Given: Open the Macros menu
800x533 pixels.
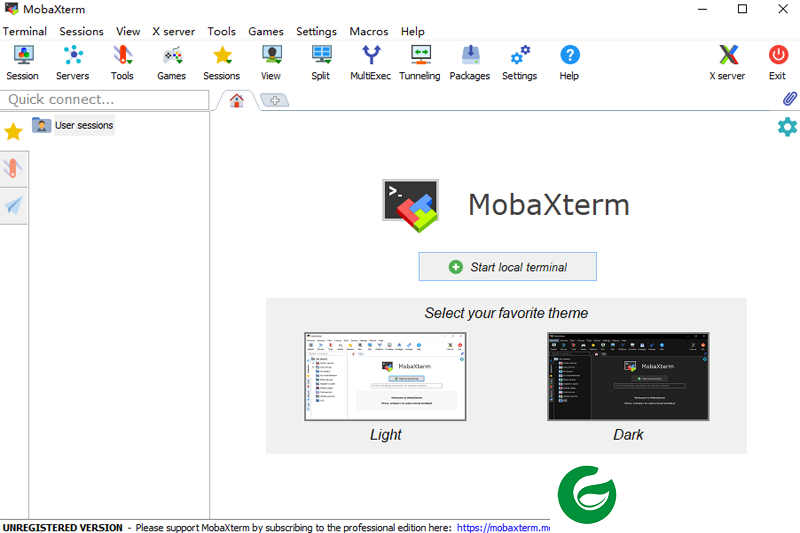Looking at the screenshot, I should tap(369, 31).
